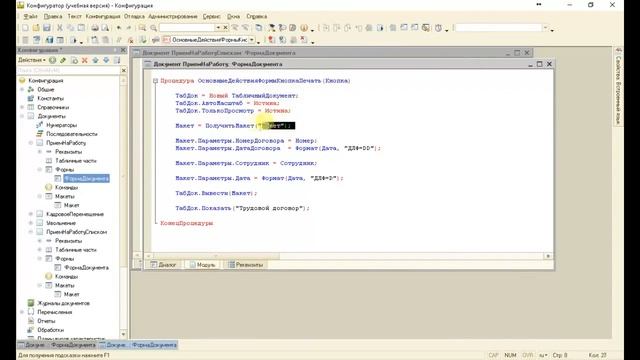Viewport: 640px width, 360px height.
Task: Expand the КадровоеПеремещение document node
Action: coord(31,214)
